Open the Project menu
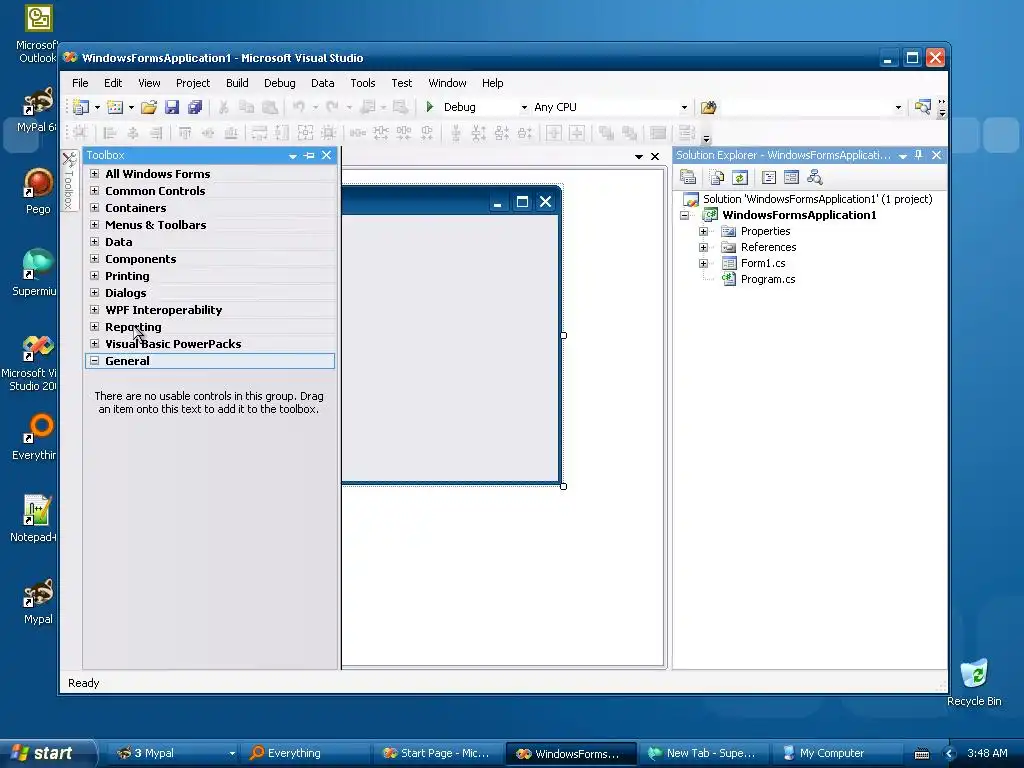Image resolution: width=1024 pixels, height=768 pixels. (x=193, y=83)
